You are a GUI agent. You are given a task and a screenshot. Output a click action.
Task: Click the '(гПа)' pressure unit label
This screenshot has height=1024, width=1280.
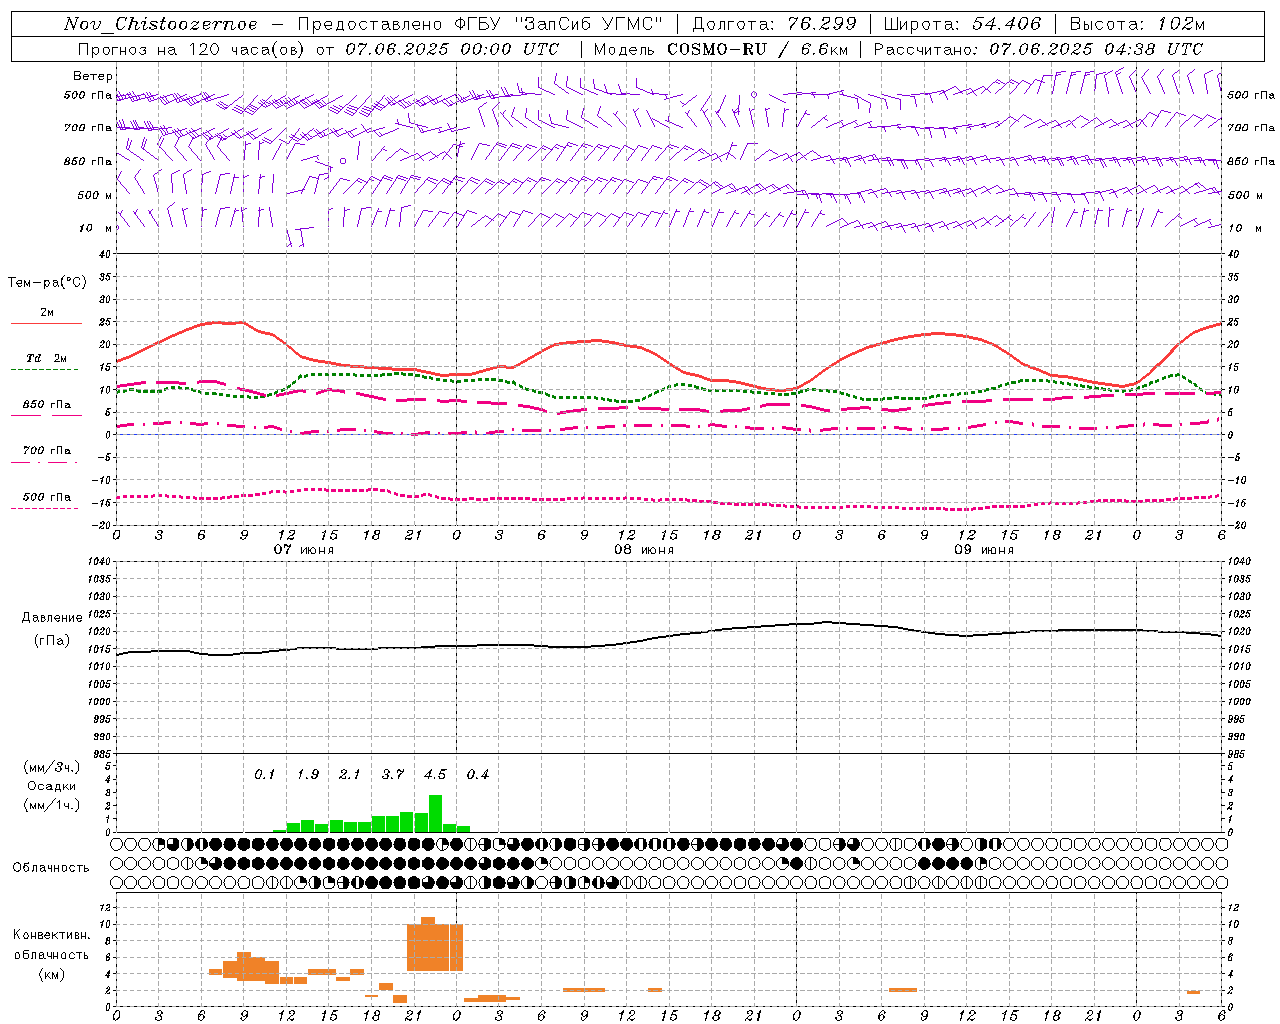[51, 641]
